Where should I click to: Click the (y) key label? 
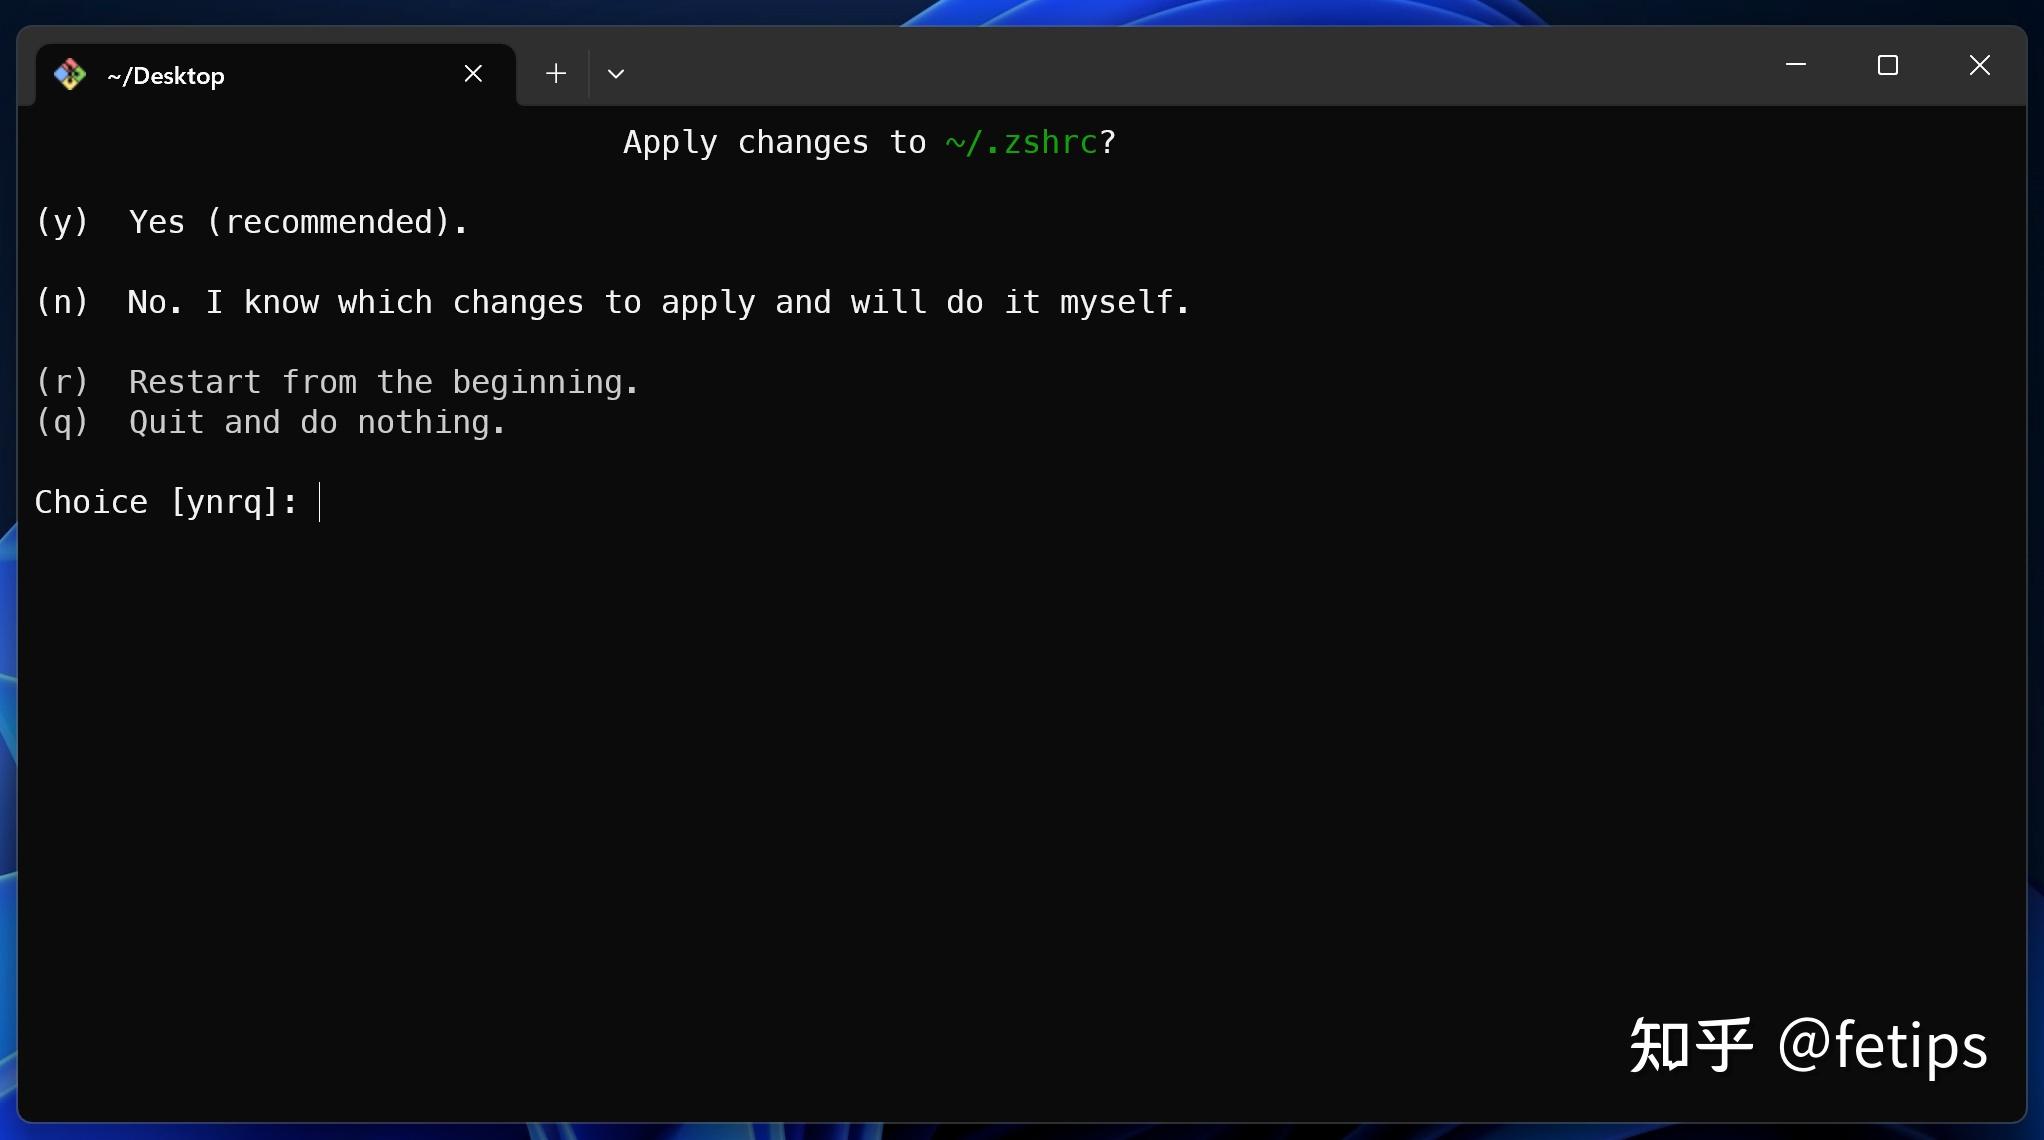pos(62,222)
